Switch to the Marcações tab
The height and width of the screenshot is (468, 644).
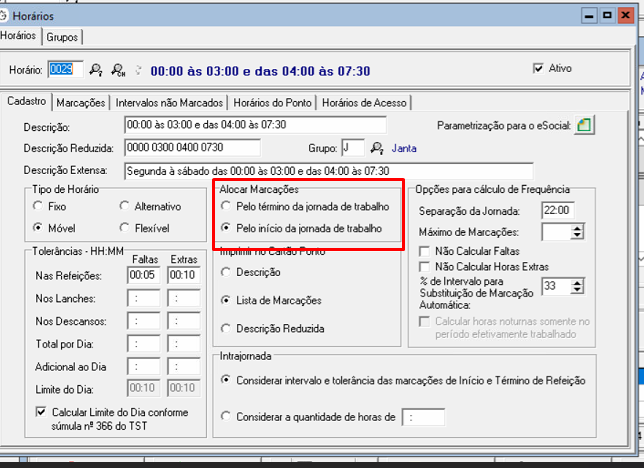pos(81,102)
